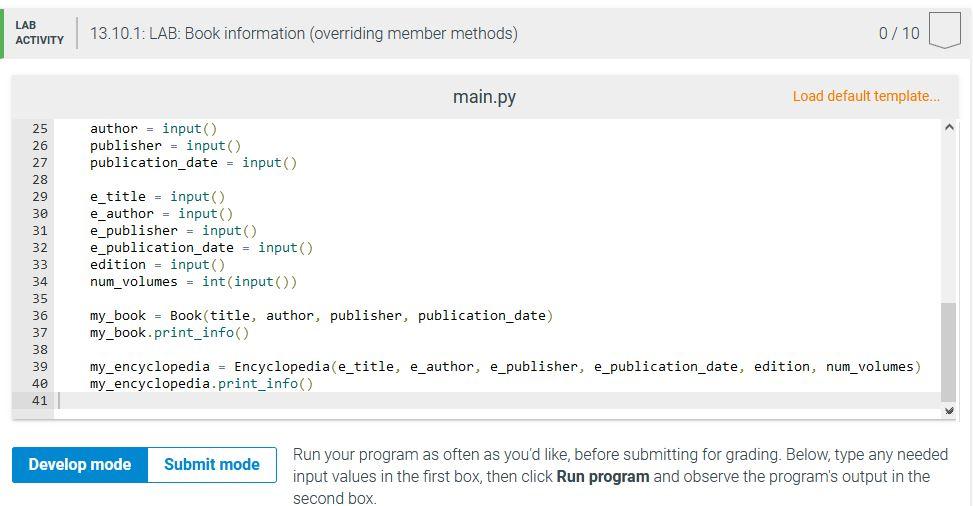Click the LAB ACTIVITY label
This screenshot has width=973, height=506.
(x=39, y=32)
